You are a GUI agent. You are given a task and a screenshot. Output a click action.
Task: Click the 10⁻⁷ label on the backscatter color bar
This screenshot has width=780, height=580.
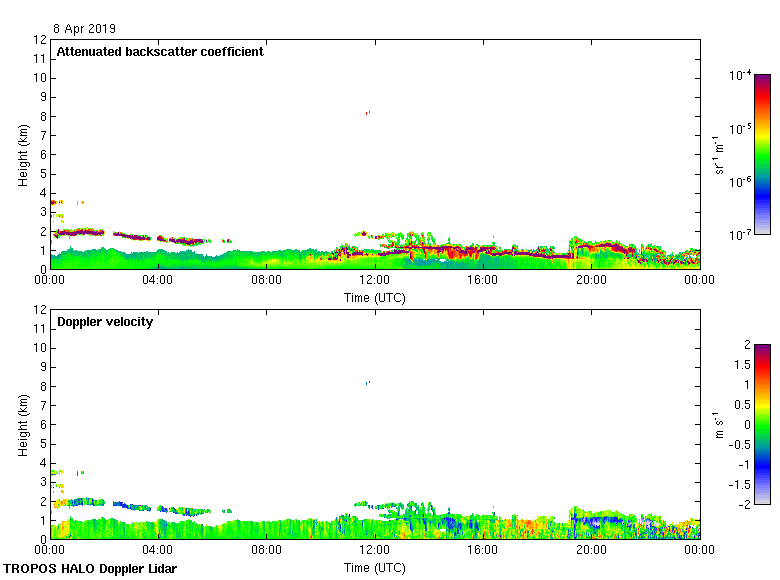740,234
